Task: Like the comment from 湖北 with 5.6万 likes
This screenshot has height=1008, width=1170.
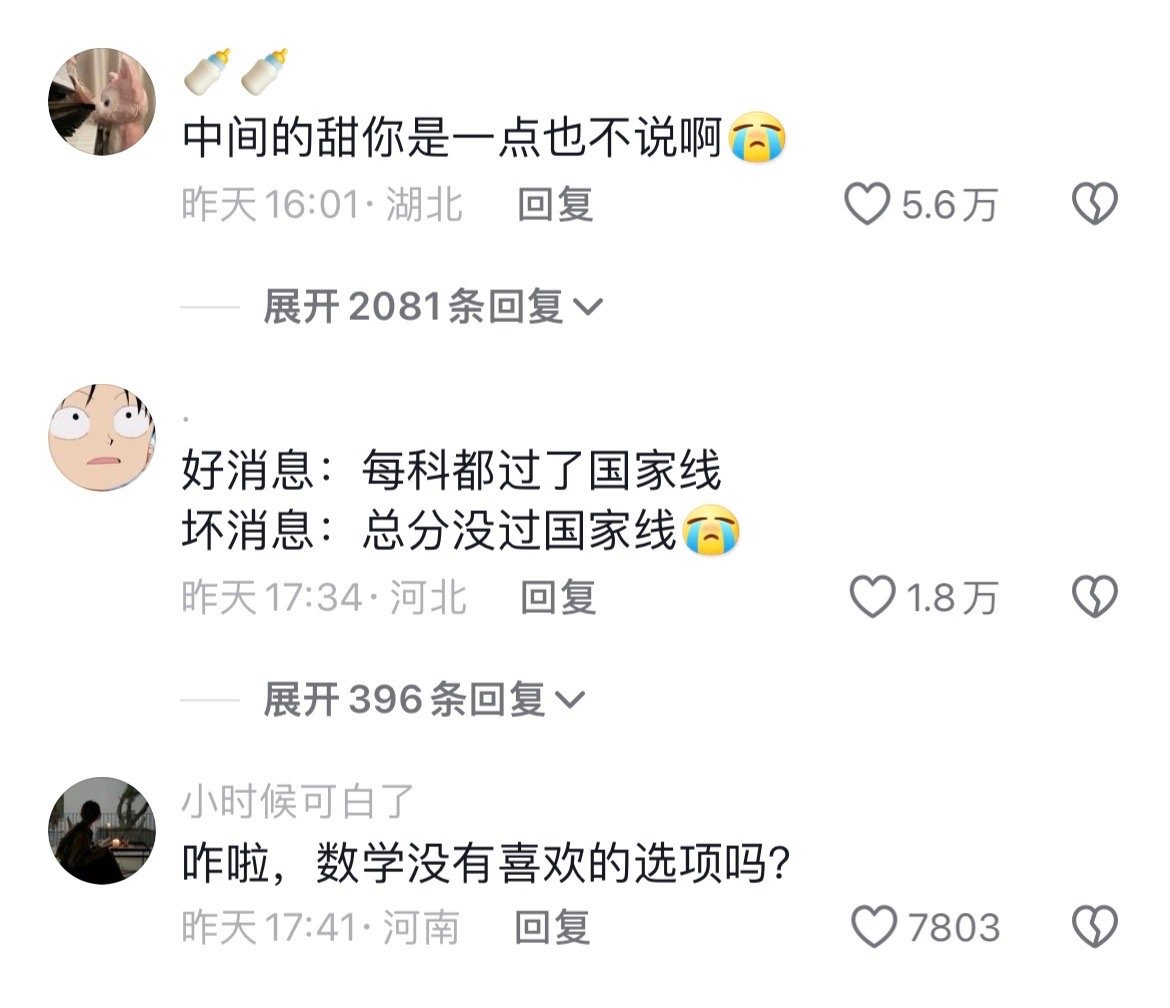Action: coord(867,204)
